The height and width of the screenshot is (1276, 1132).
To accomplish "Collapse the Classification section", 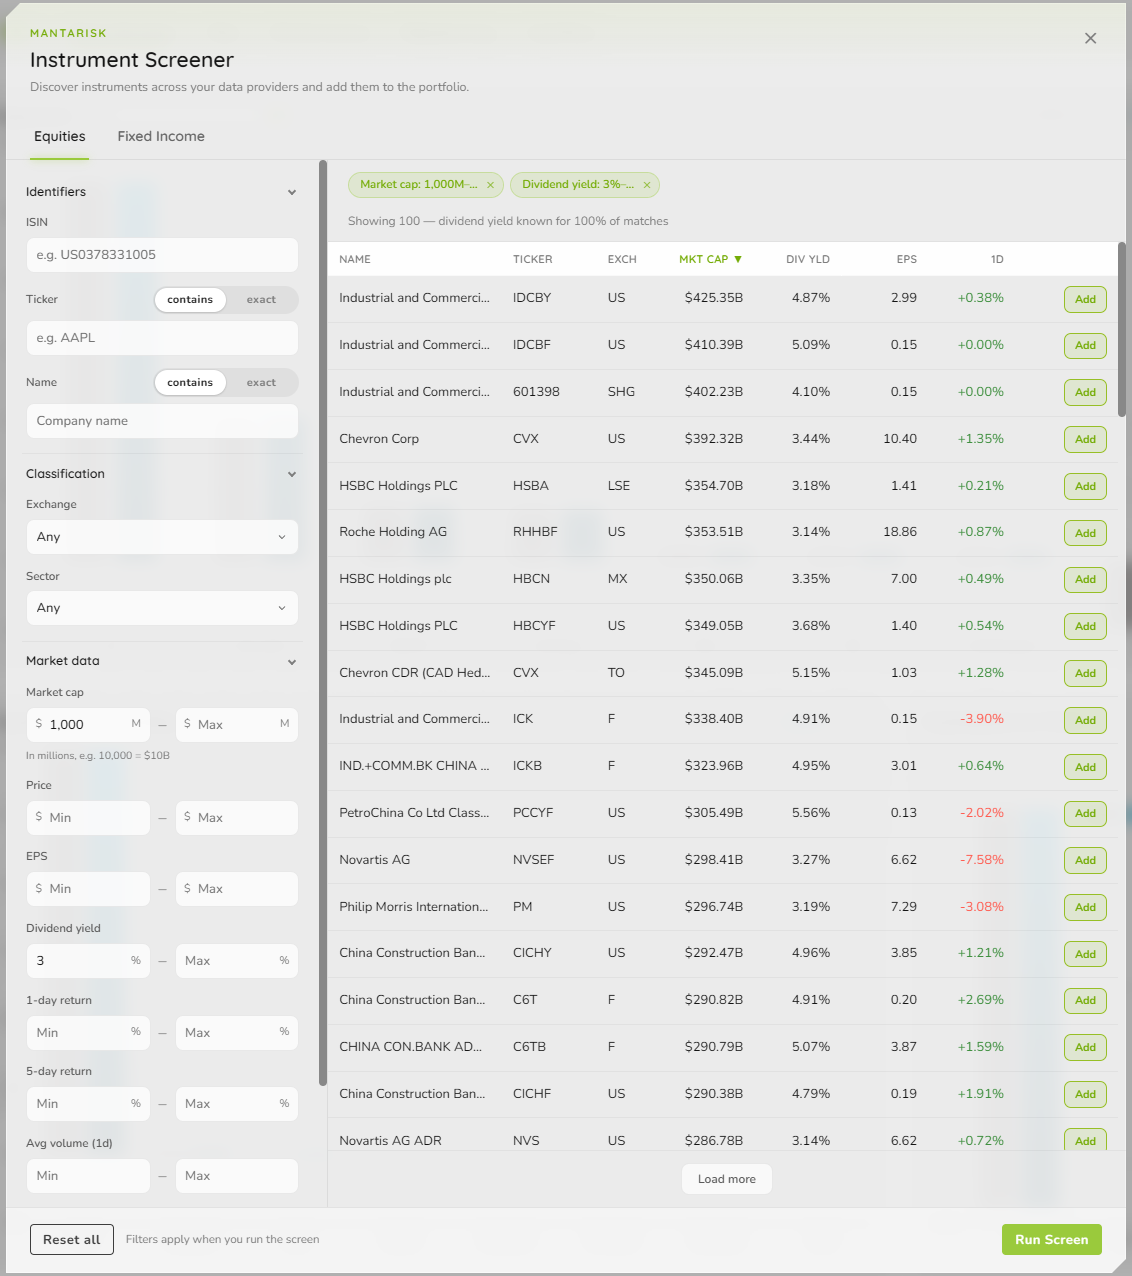I will (292, 474).
